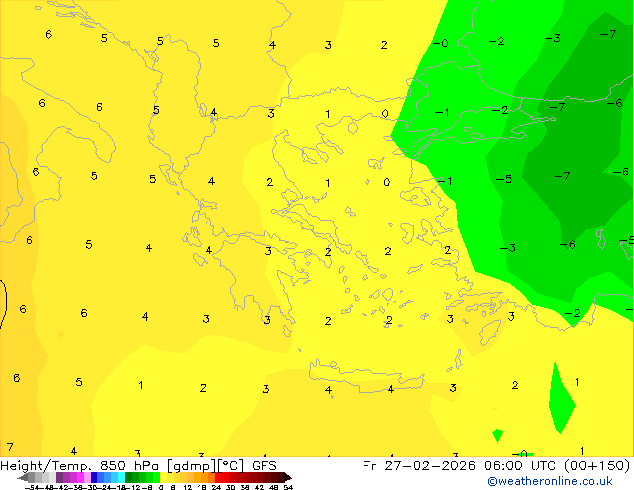Click the "[°C]" unit label

click(231, 466)
